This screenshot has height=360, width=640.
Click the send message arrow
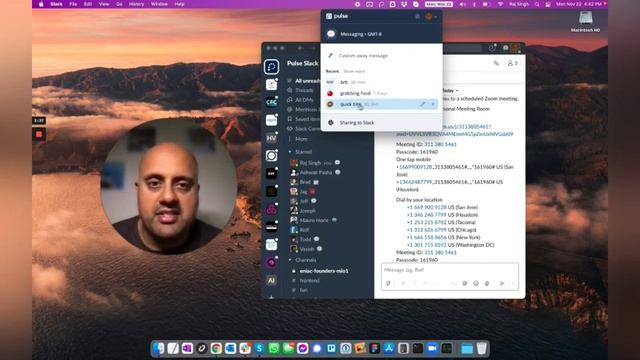tap(502, 283)
